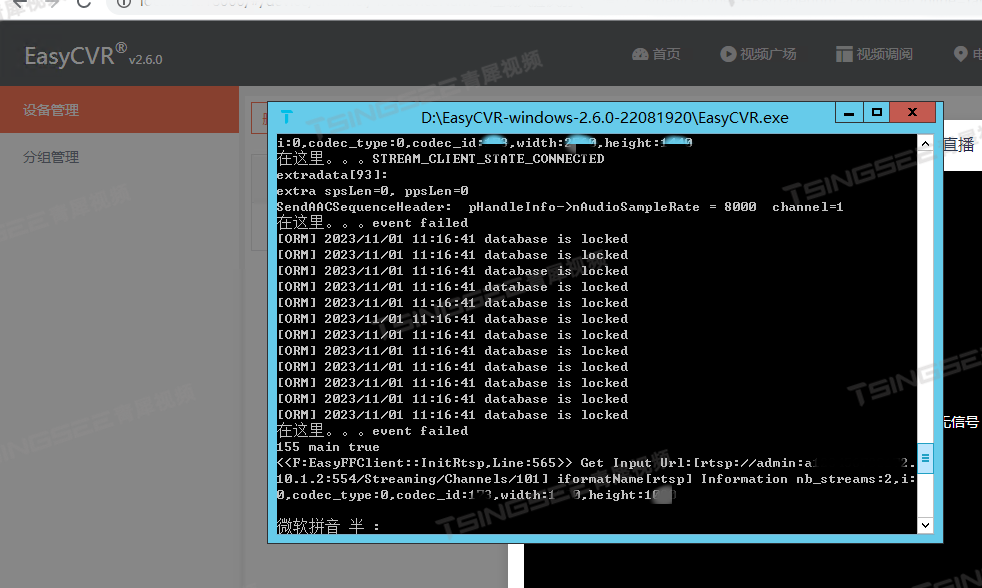
Task: Click the browser reload button
Action: (83, 3)
